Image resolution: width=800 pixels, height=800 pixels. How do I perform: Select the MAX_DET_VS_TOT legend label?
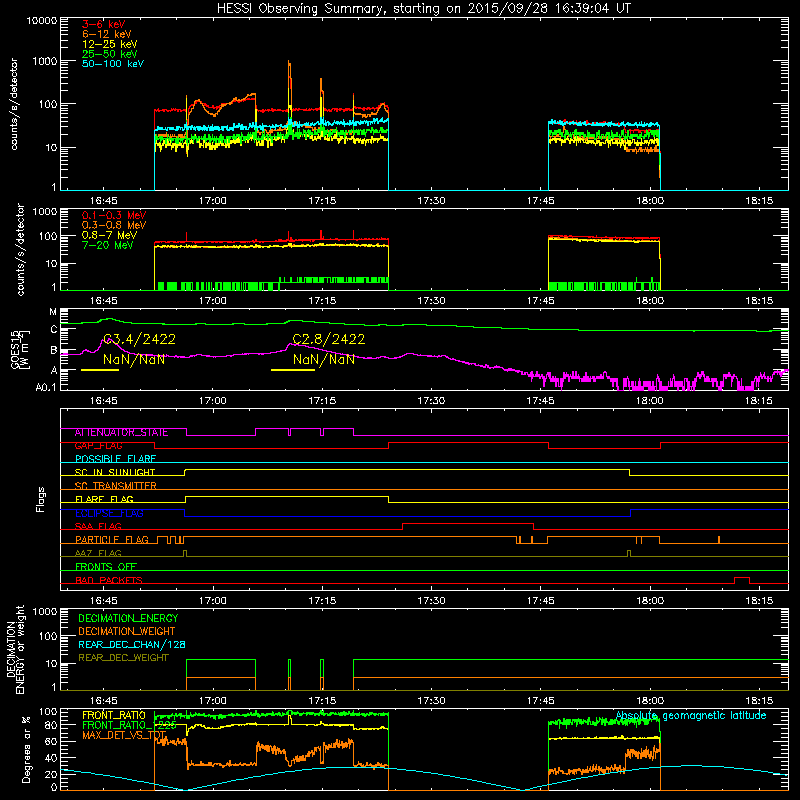point(124,735)
